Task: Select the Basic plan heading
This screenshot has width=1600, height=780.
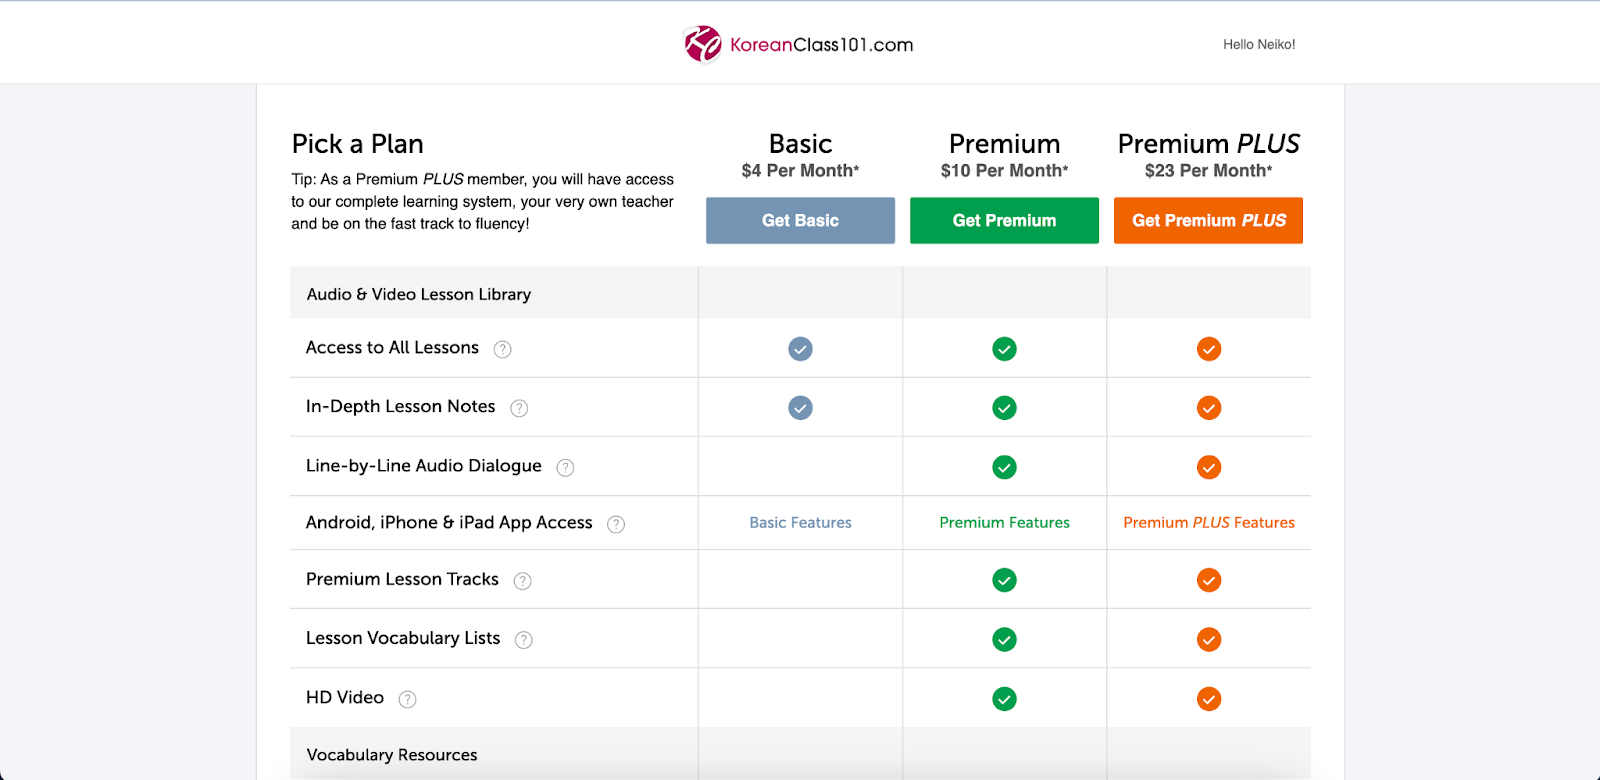Action: click(x=800, y=144)
